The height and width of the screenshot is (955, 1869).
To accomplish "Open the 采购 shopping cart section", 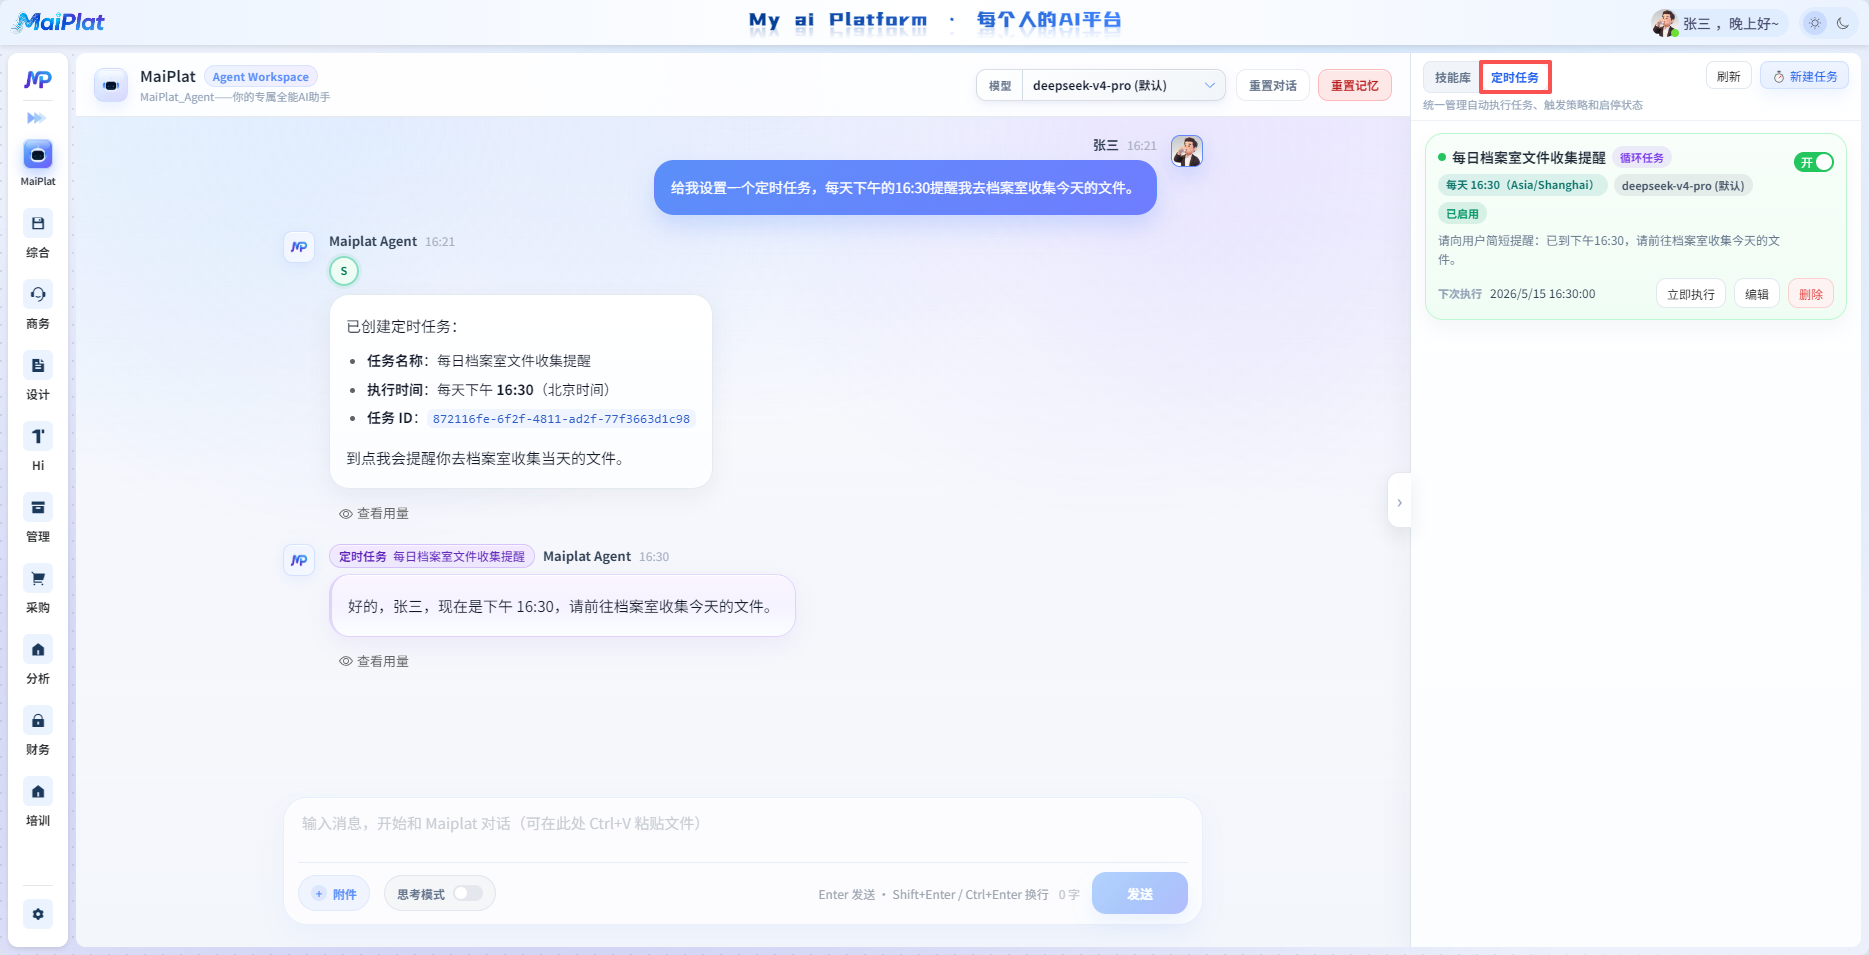I will tap(38, 579).
